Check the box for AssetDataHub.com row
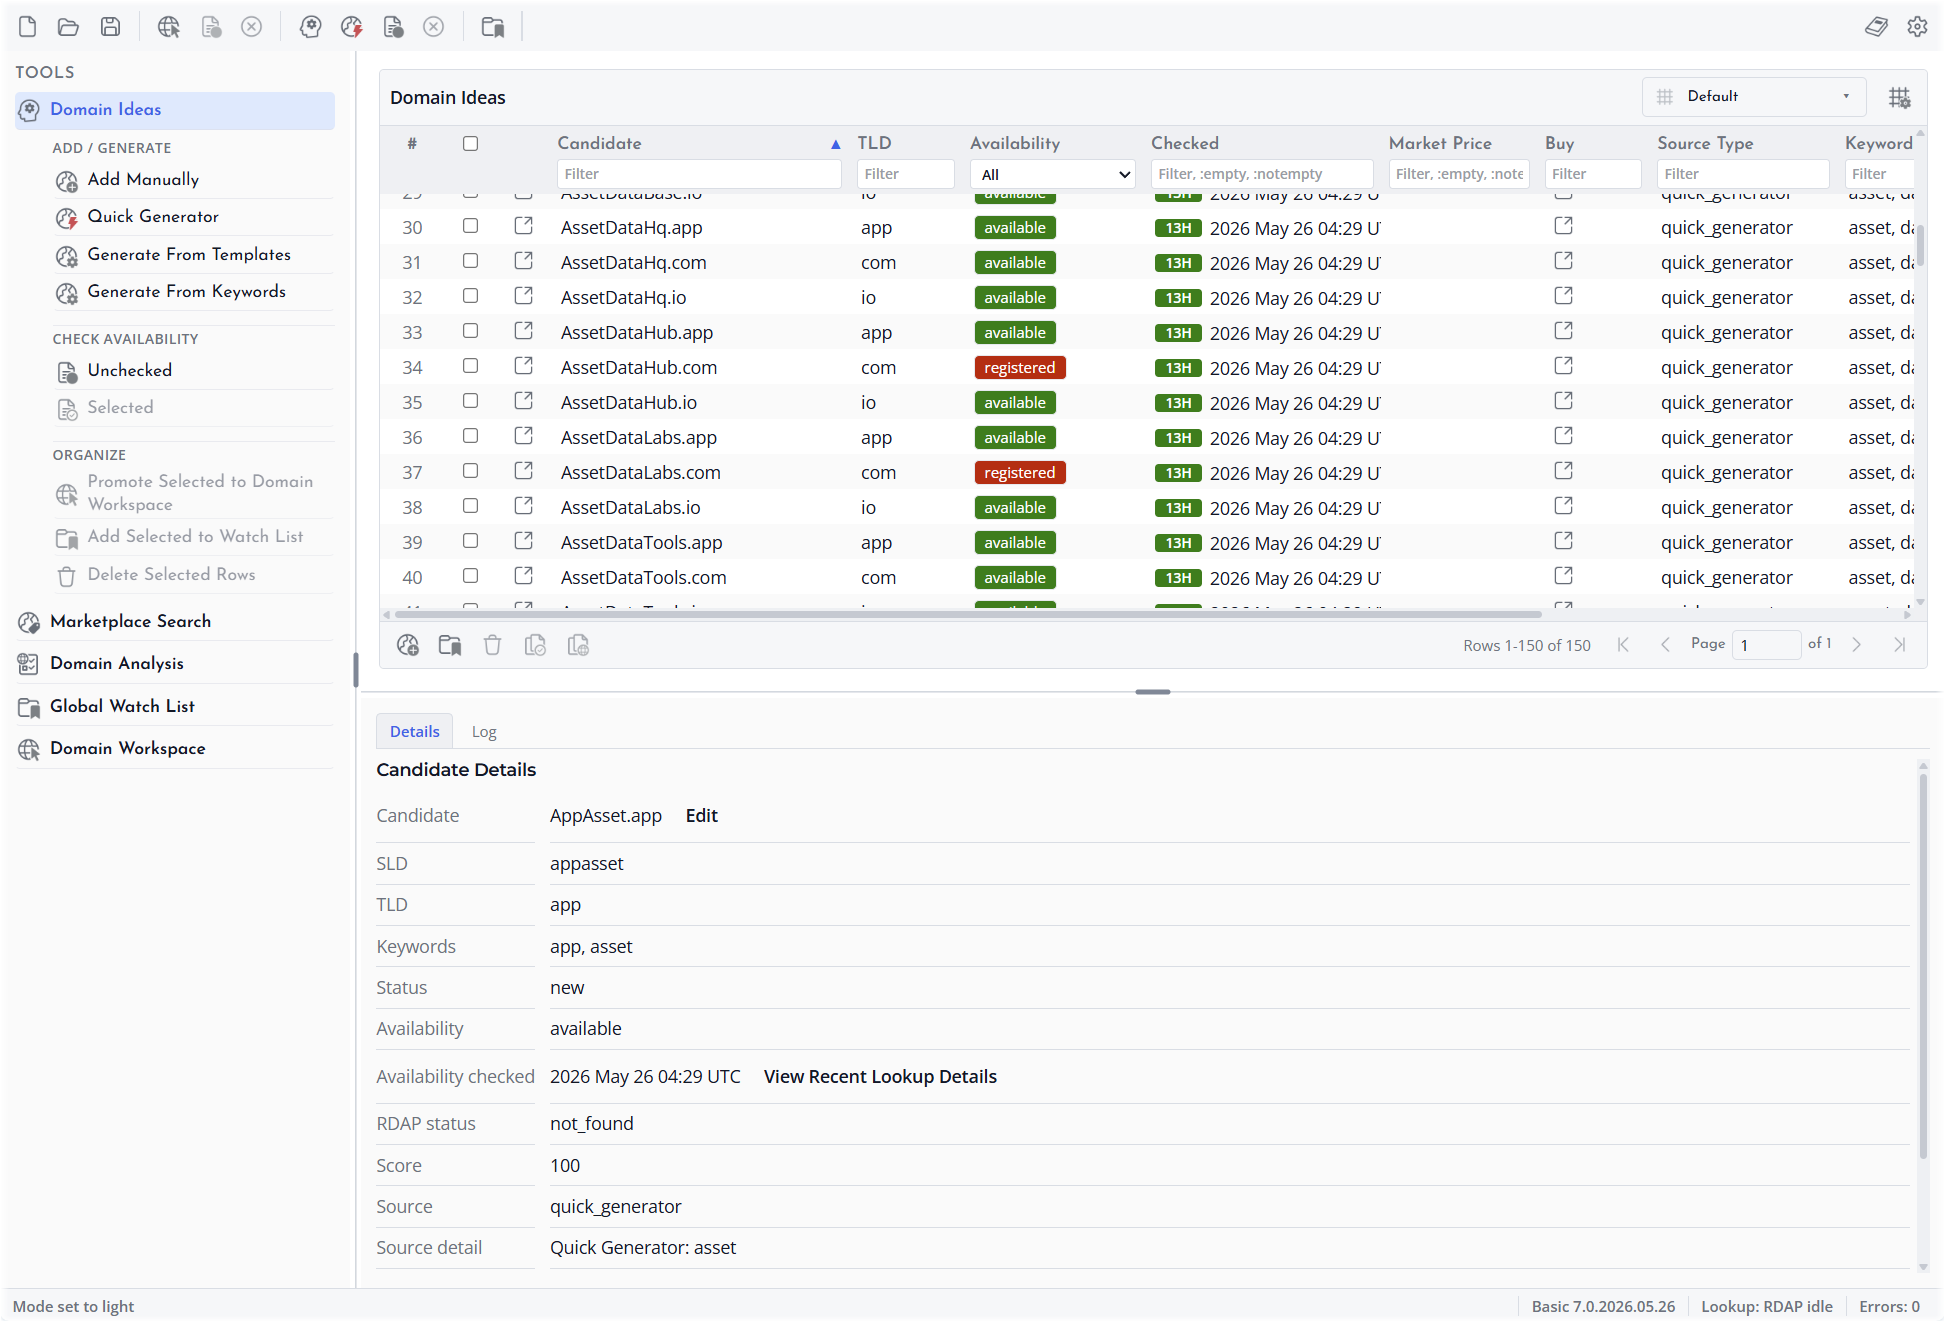 (470, 366)
